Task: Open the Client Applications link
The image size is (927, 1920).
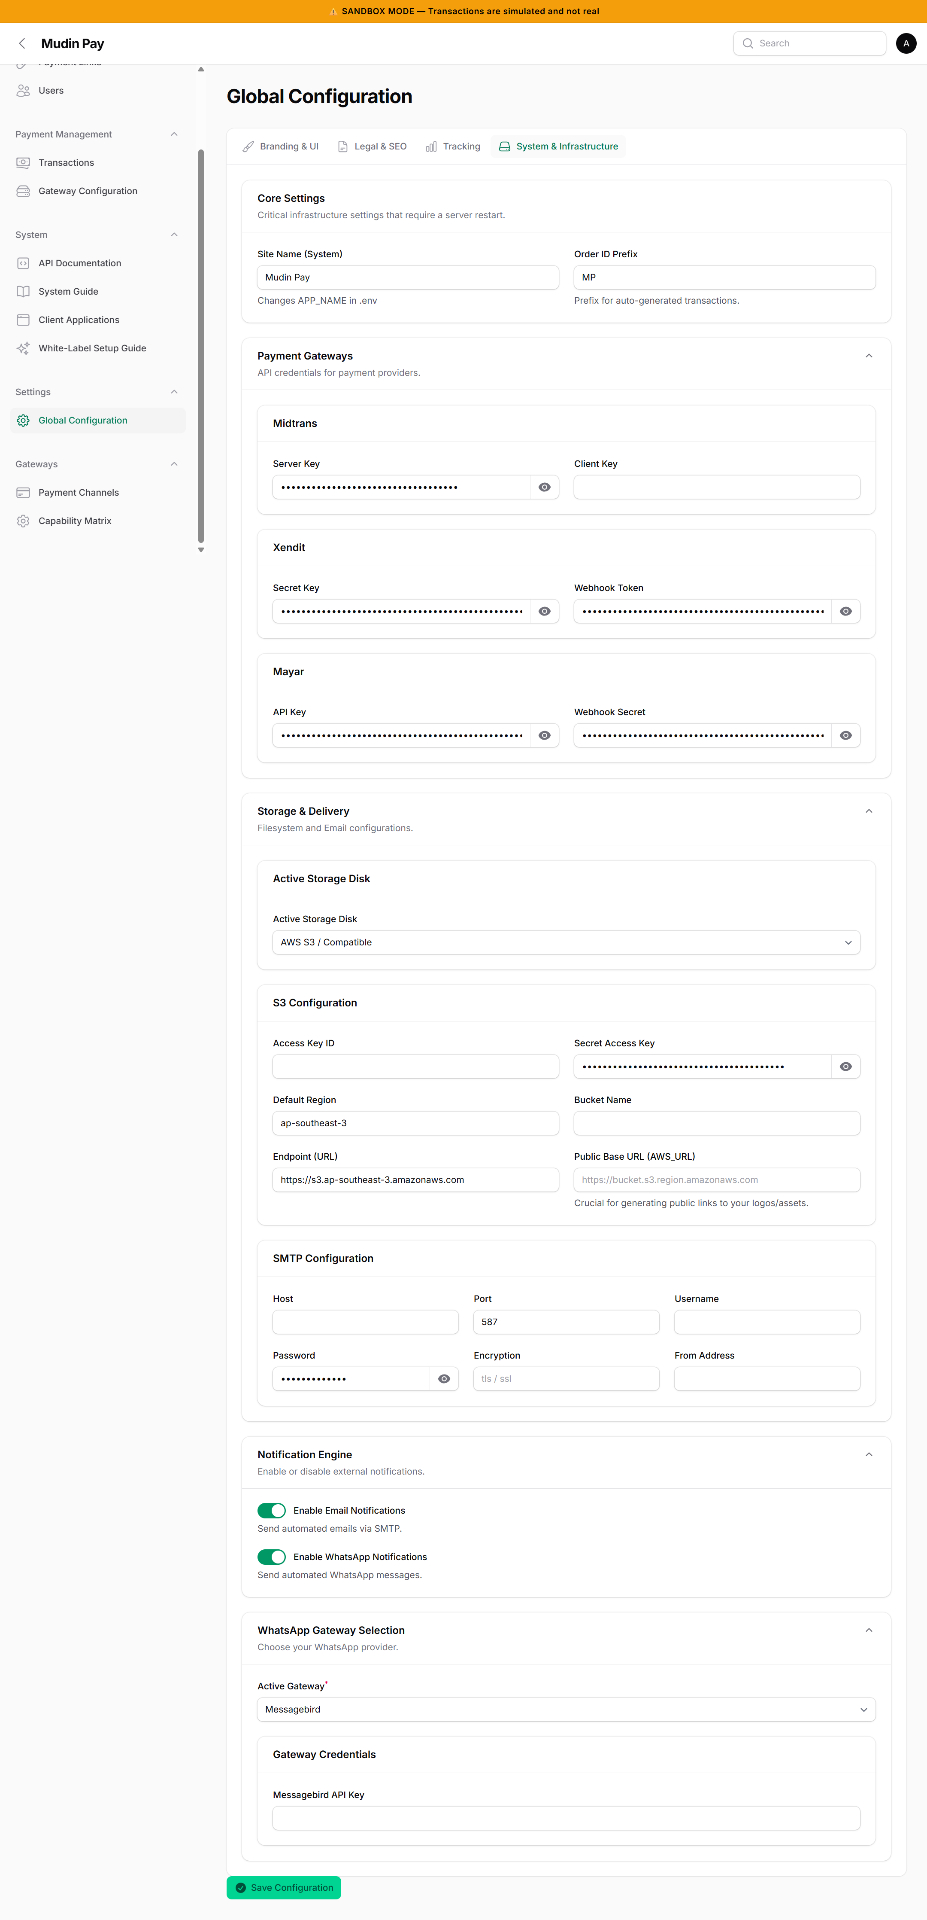Action: coord(98,320)
